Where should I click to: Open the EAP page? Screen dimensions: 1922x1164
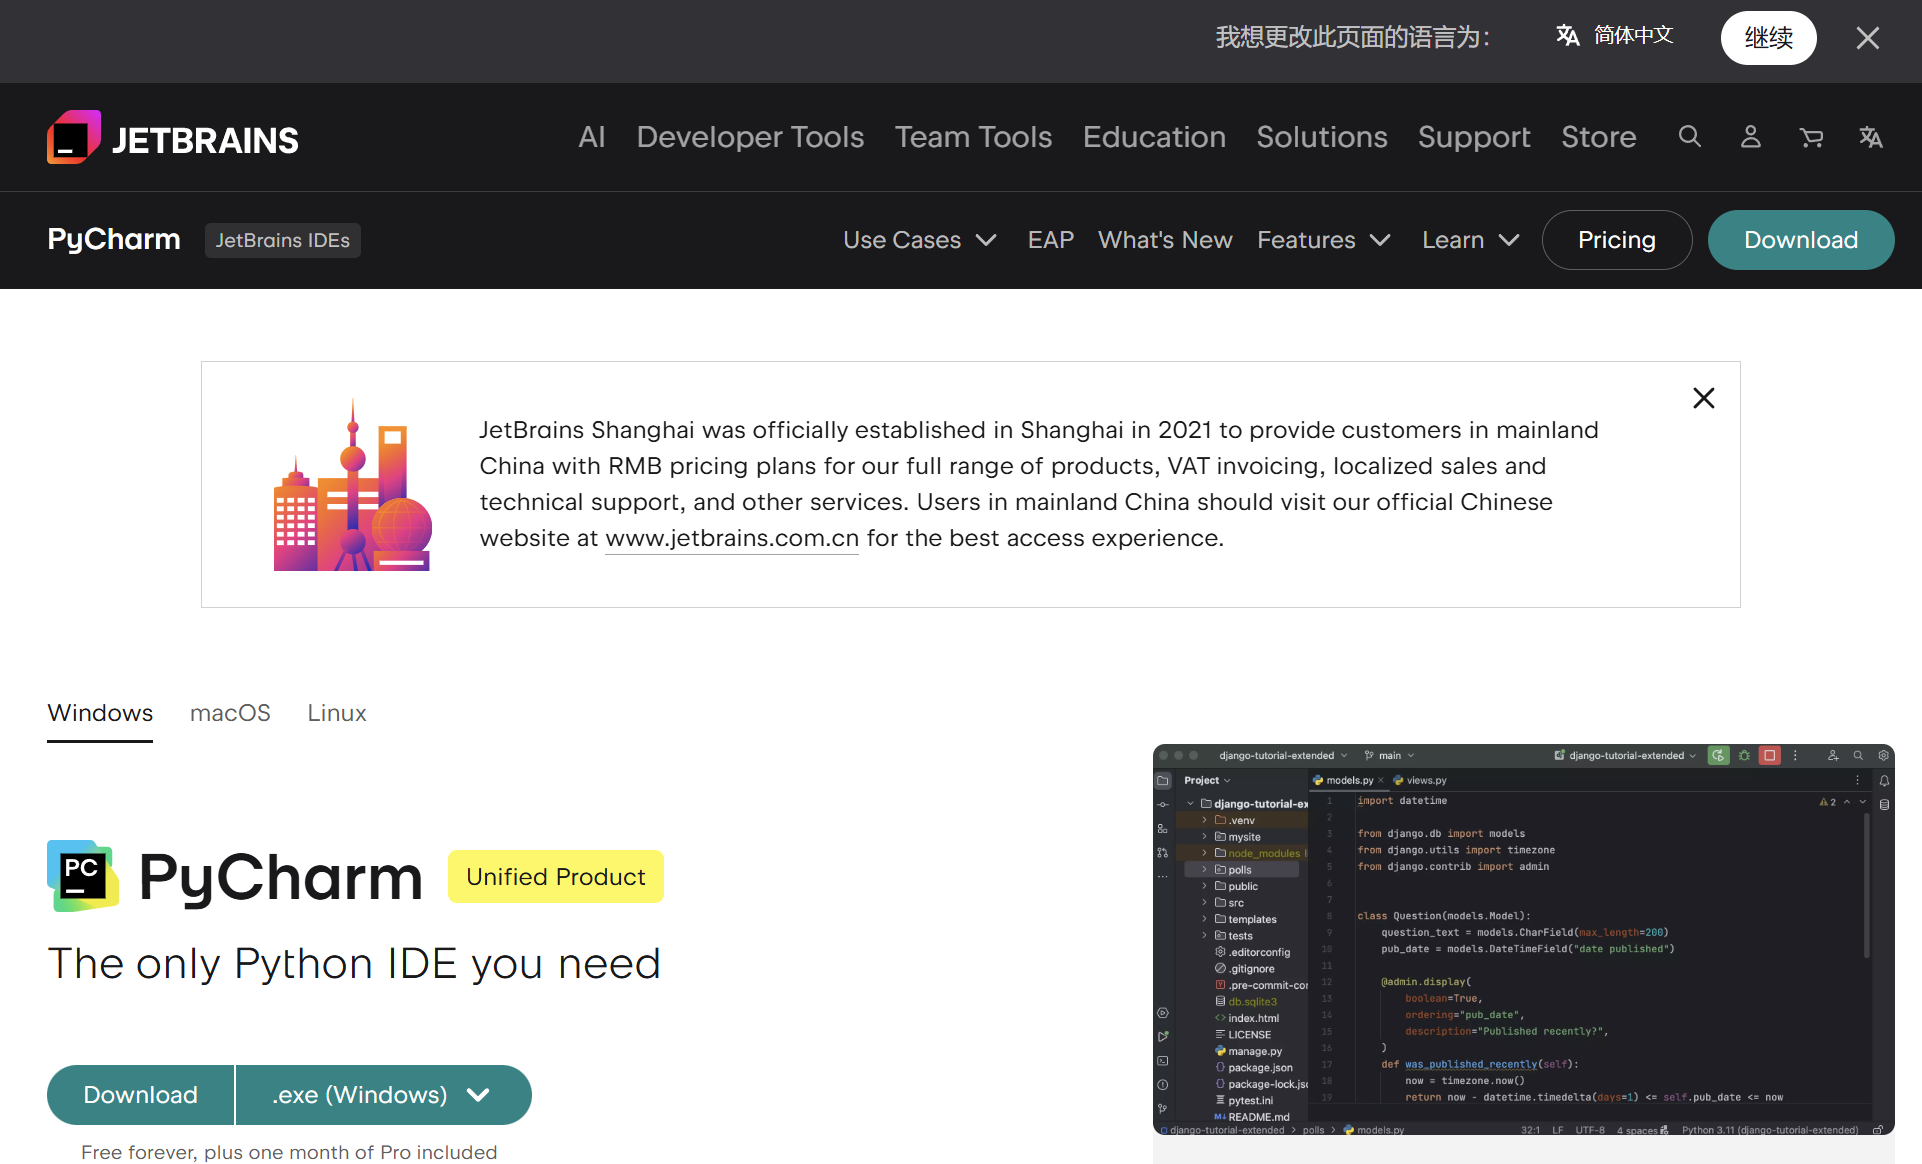tap(1051, 240)
